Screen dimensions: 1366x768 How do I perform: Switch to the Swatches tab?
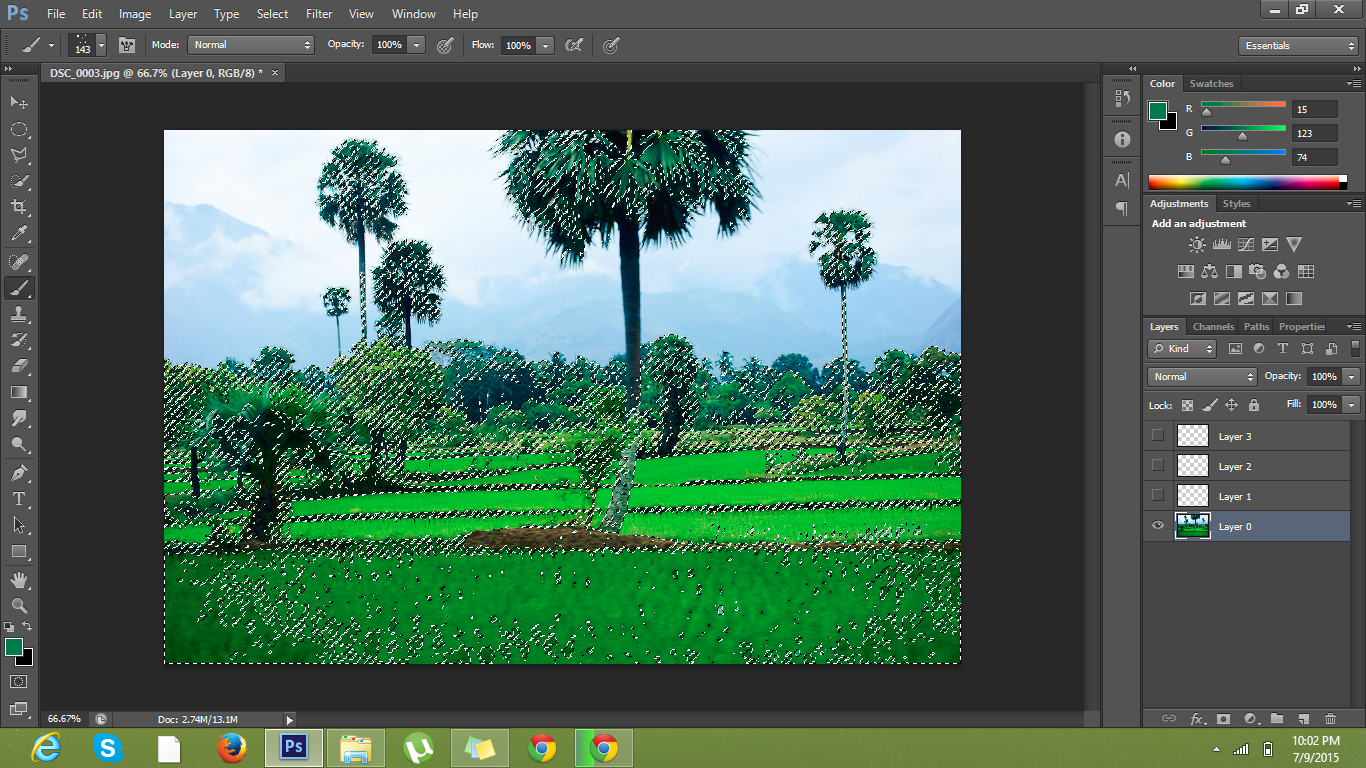pyautogui.click(x=1211, y=84)
